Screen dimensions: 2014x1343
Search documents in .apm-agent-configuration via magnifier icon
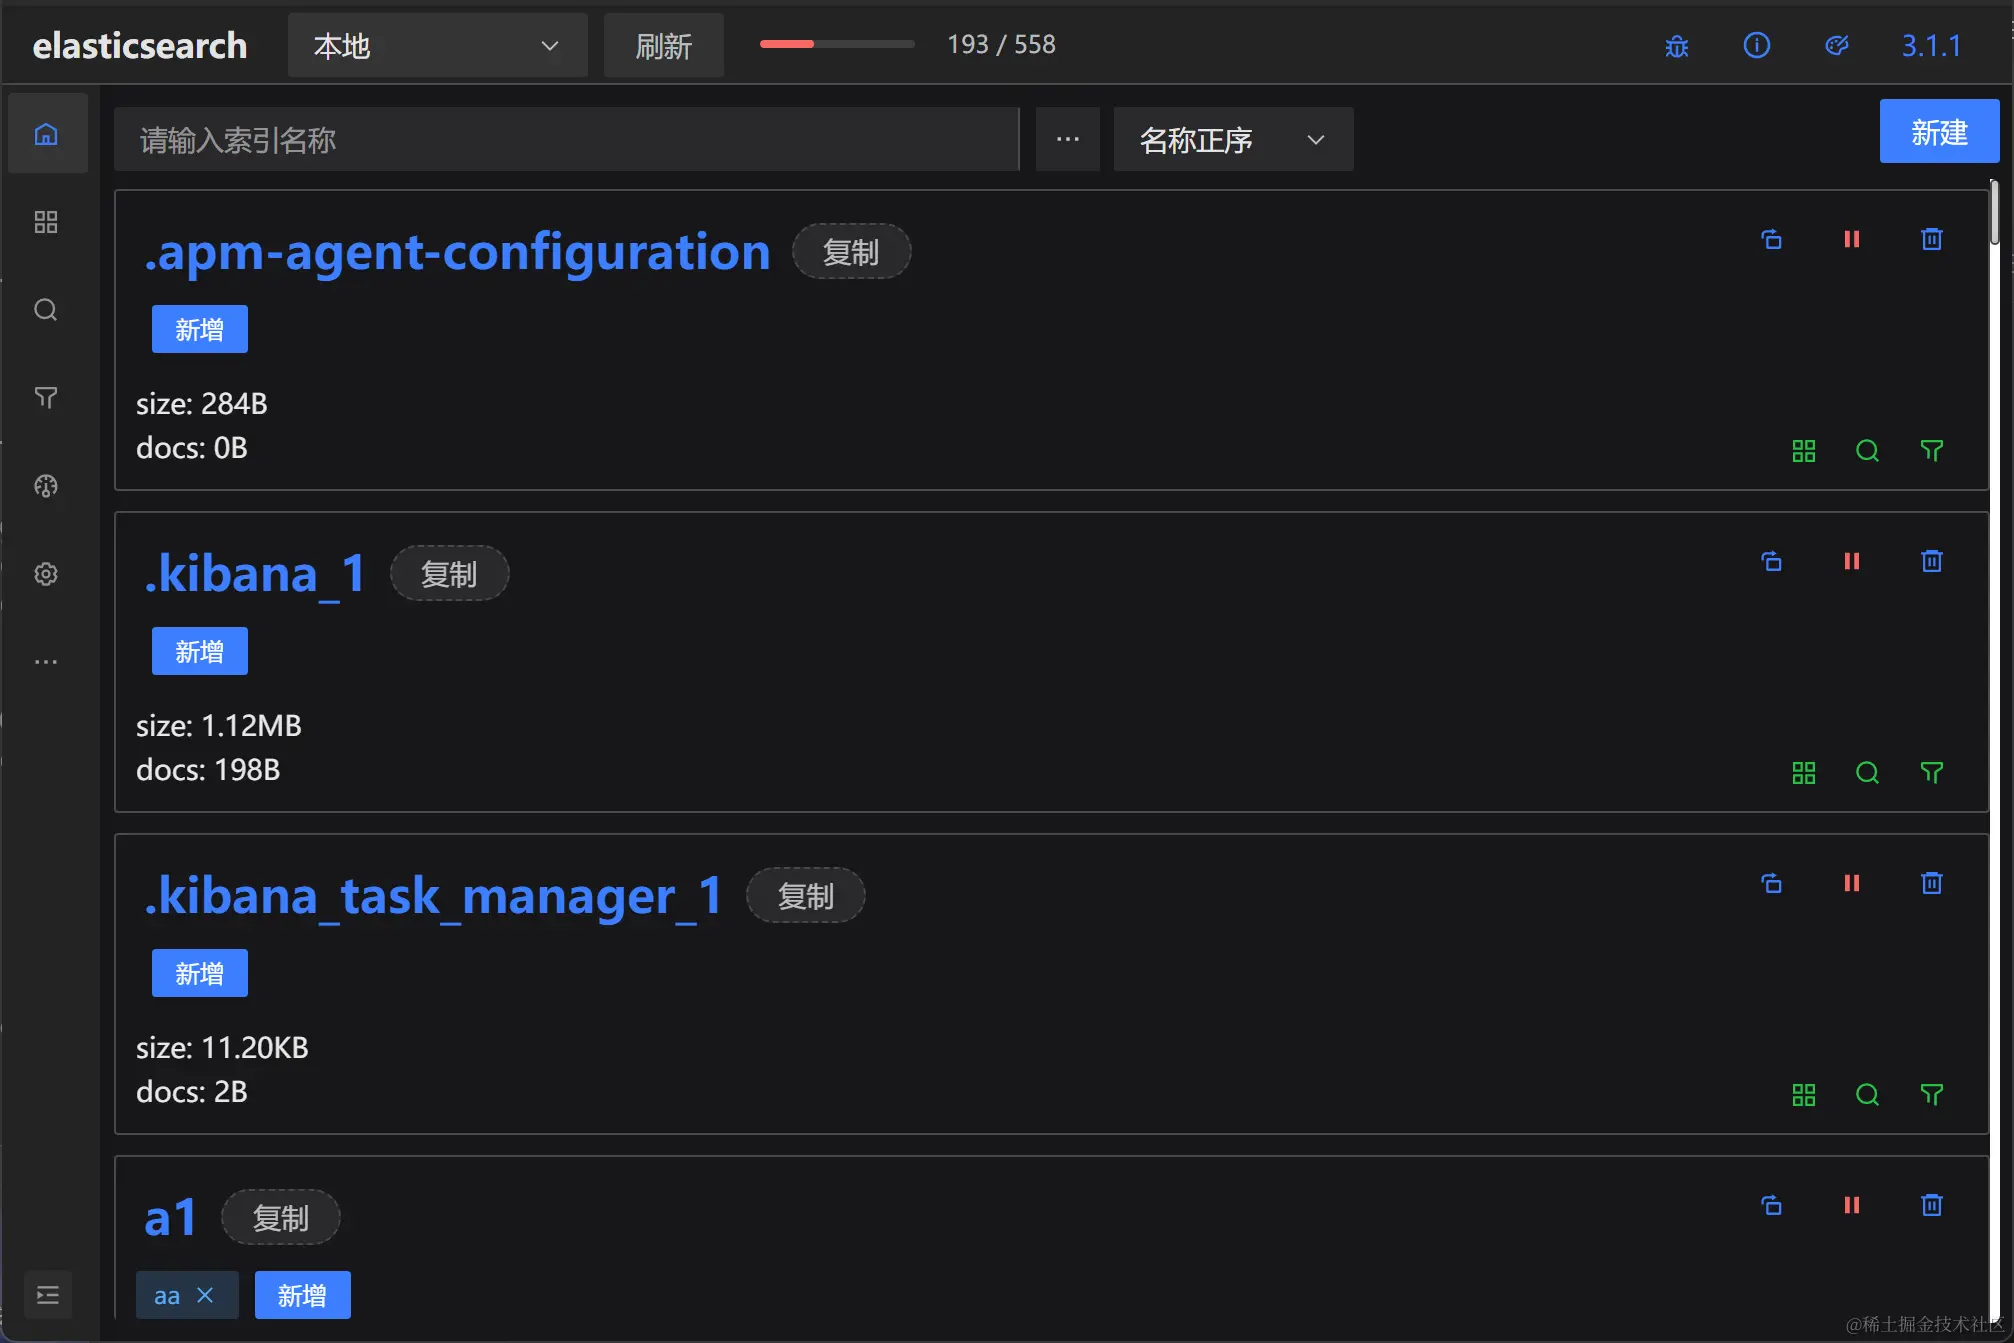[1866, 450]
